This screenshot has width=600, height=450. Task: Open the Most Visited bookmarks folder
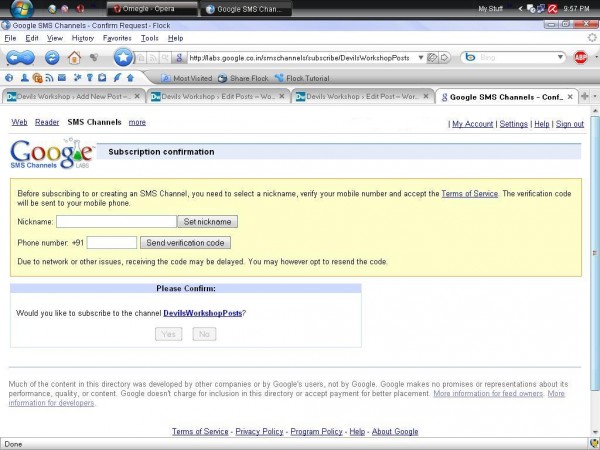tap(187, 78)
